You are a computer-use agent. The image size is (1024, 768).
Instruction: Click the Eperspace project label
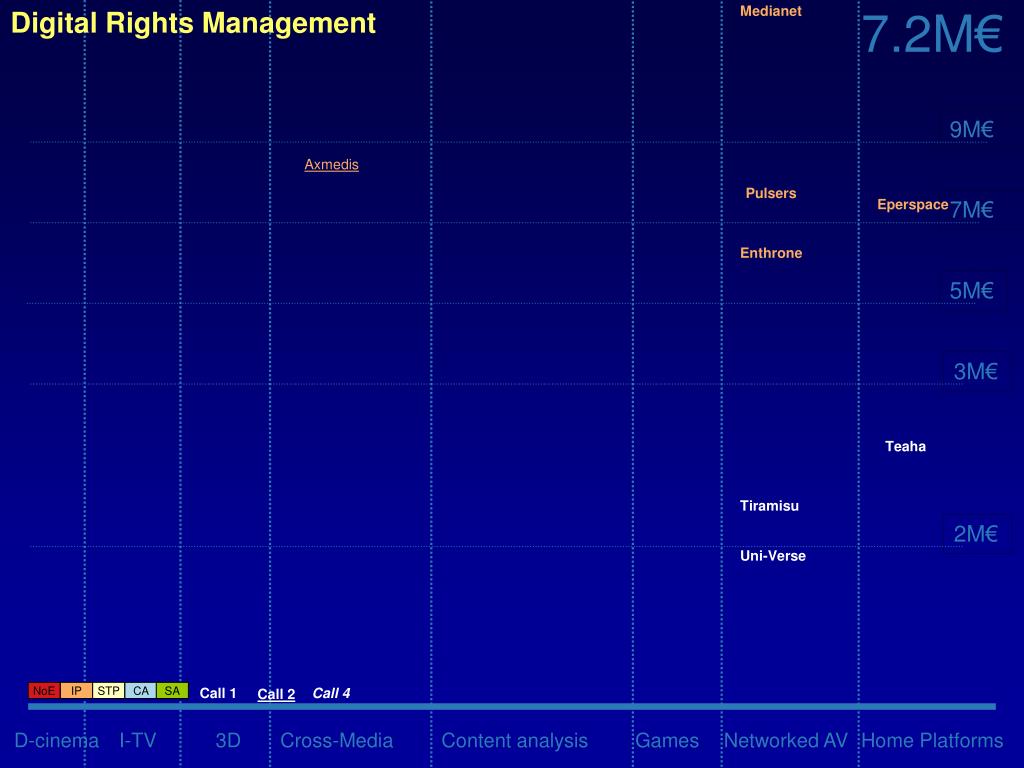pos(912,205)
